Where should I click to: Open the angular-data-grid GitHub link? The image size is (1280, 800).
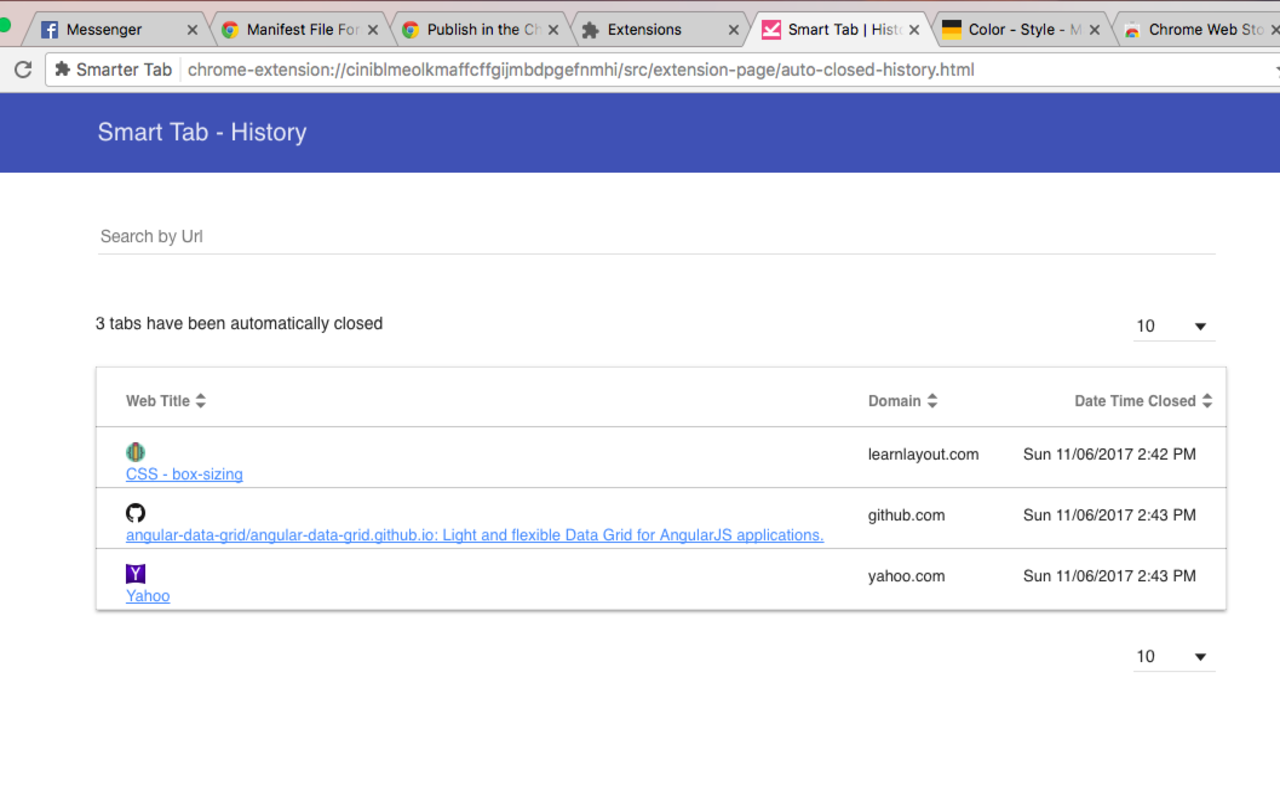tap(475, 535)
